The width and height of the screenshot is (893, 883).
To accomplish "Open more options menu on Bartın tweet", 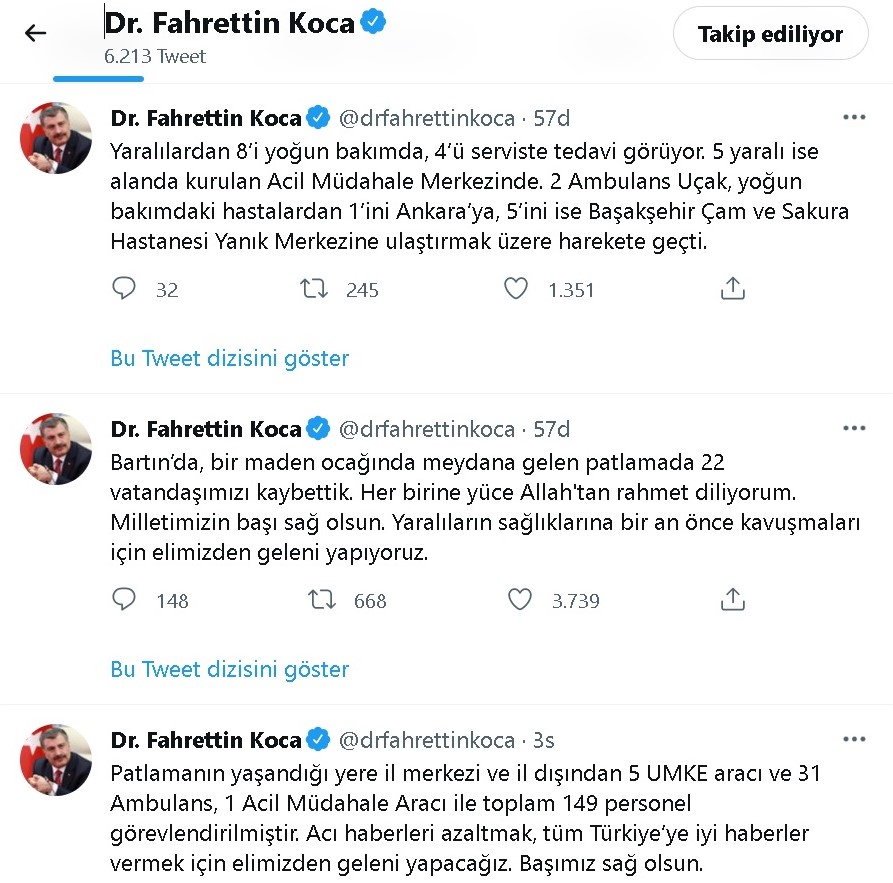I will coord(853,429).
